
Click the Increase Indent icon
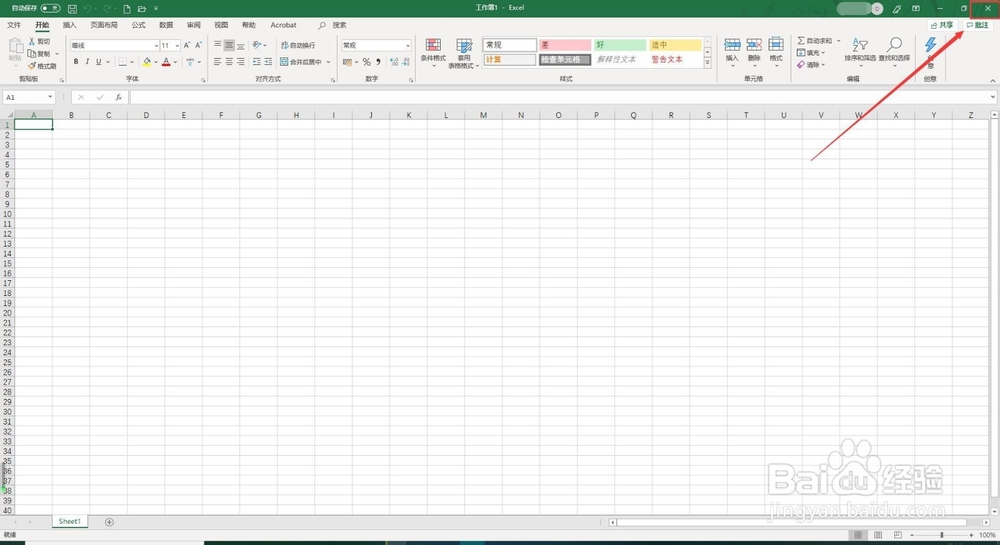point(268,62)
